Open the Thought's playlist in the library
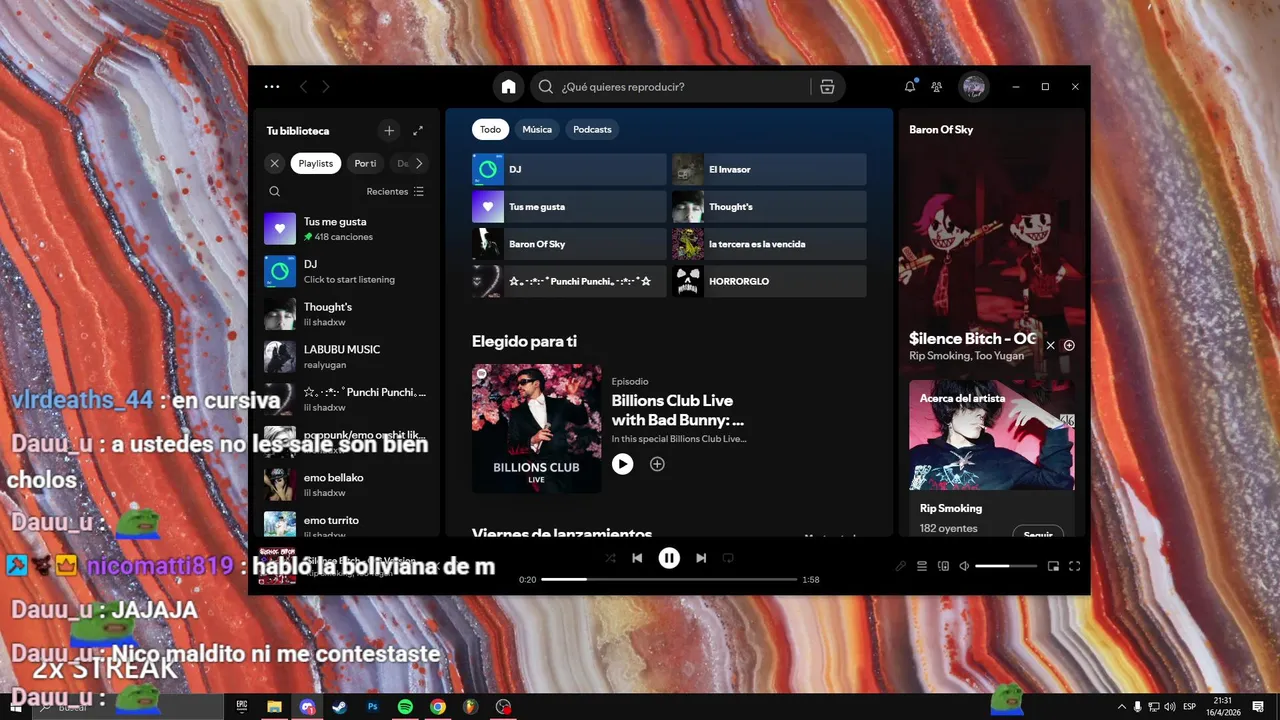The height and width of the screenshot is (720, 1280). click(x=346, y=314)
